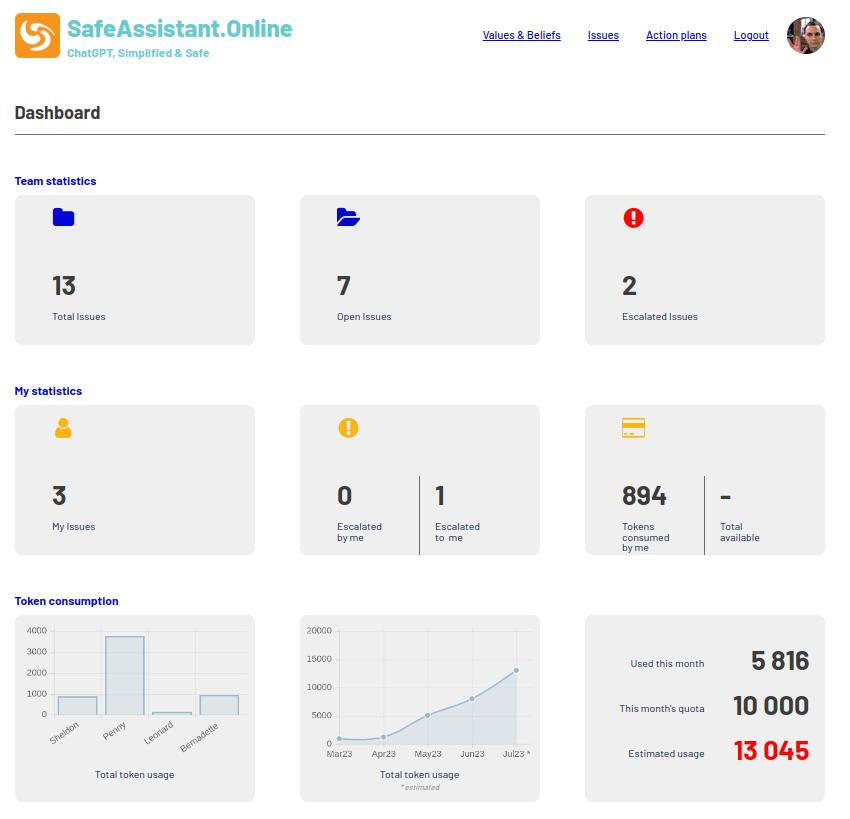This screenshot has width=850, height=819.
Task: Click the red 13 045 estimated usage value
Action: 771,751
